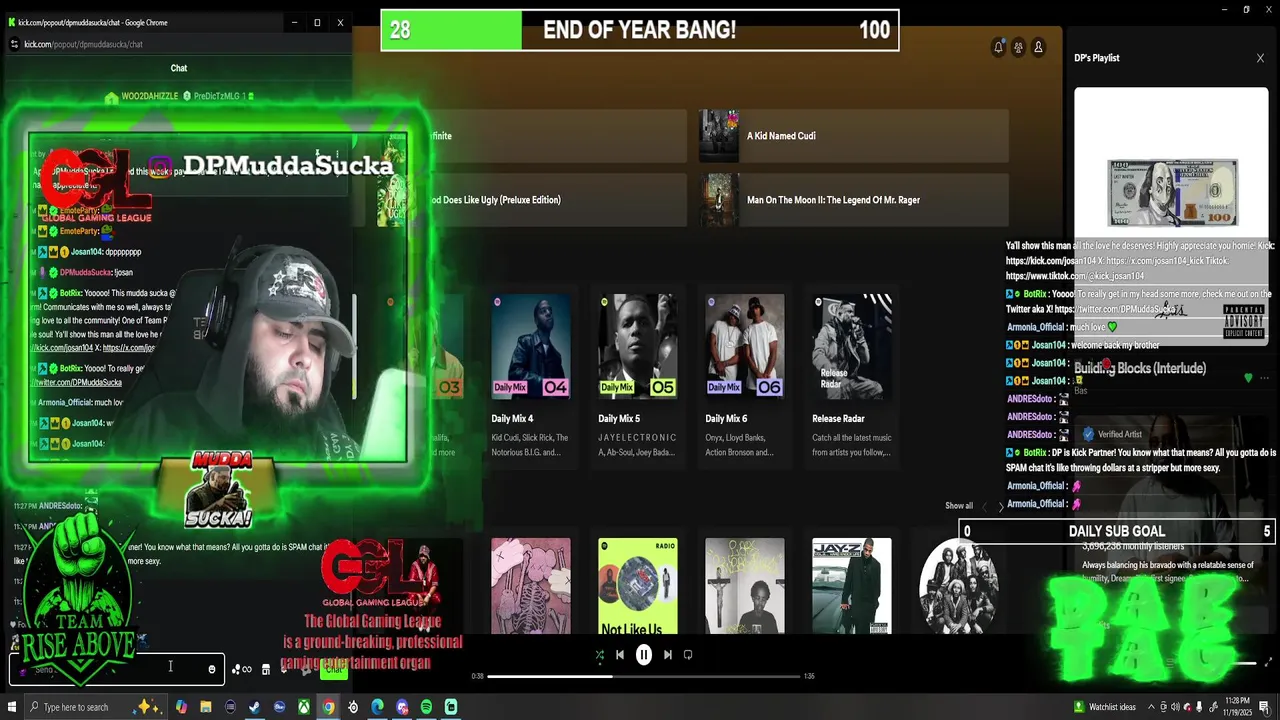Open the Not Like Us radio cover
Screen dimensions: 1280x720
click(638, 586)
